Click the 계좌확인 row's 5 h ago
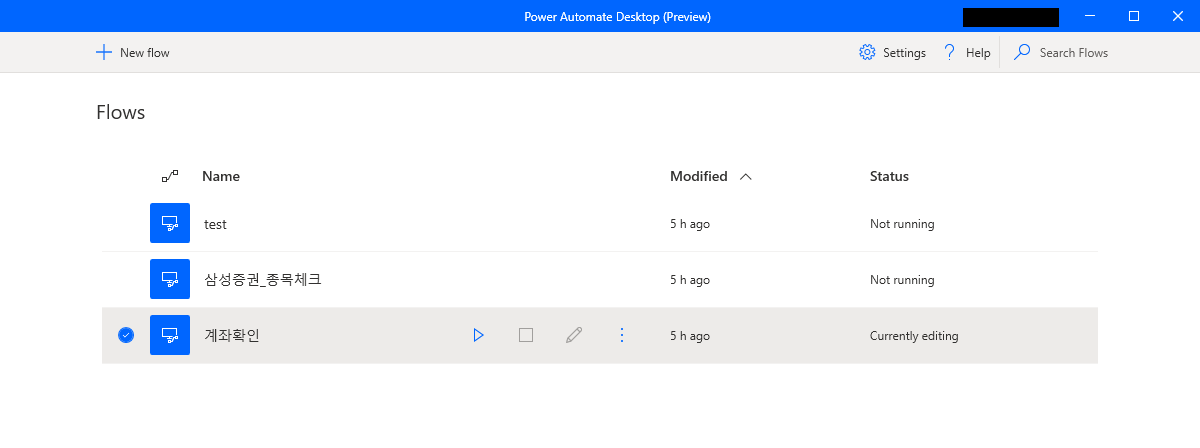The height and width of the screenshot is (448, 1200). point(690,336)
